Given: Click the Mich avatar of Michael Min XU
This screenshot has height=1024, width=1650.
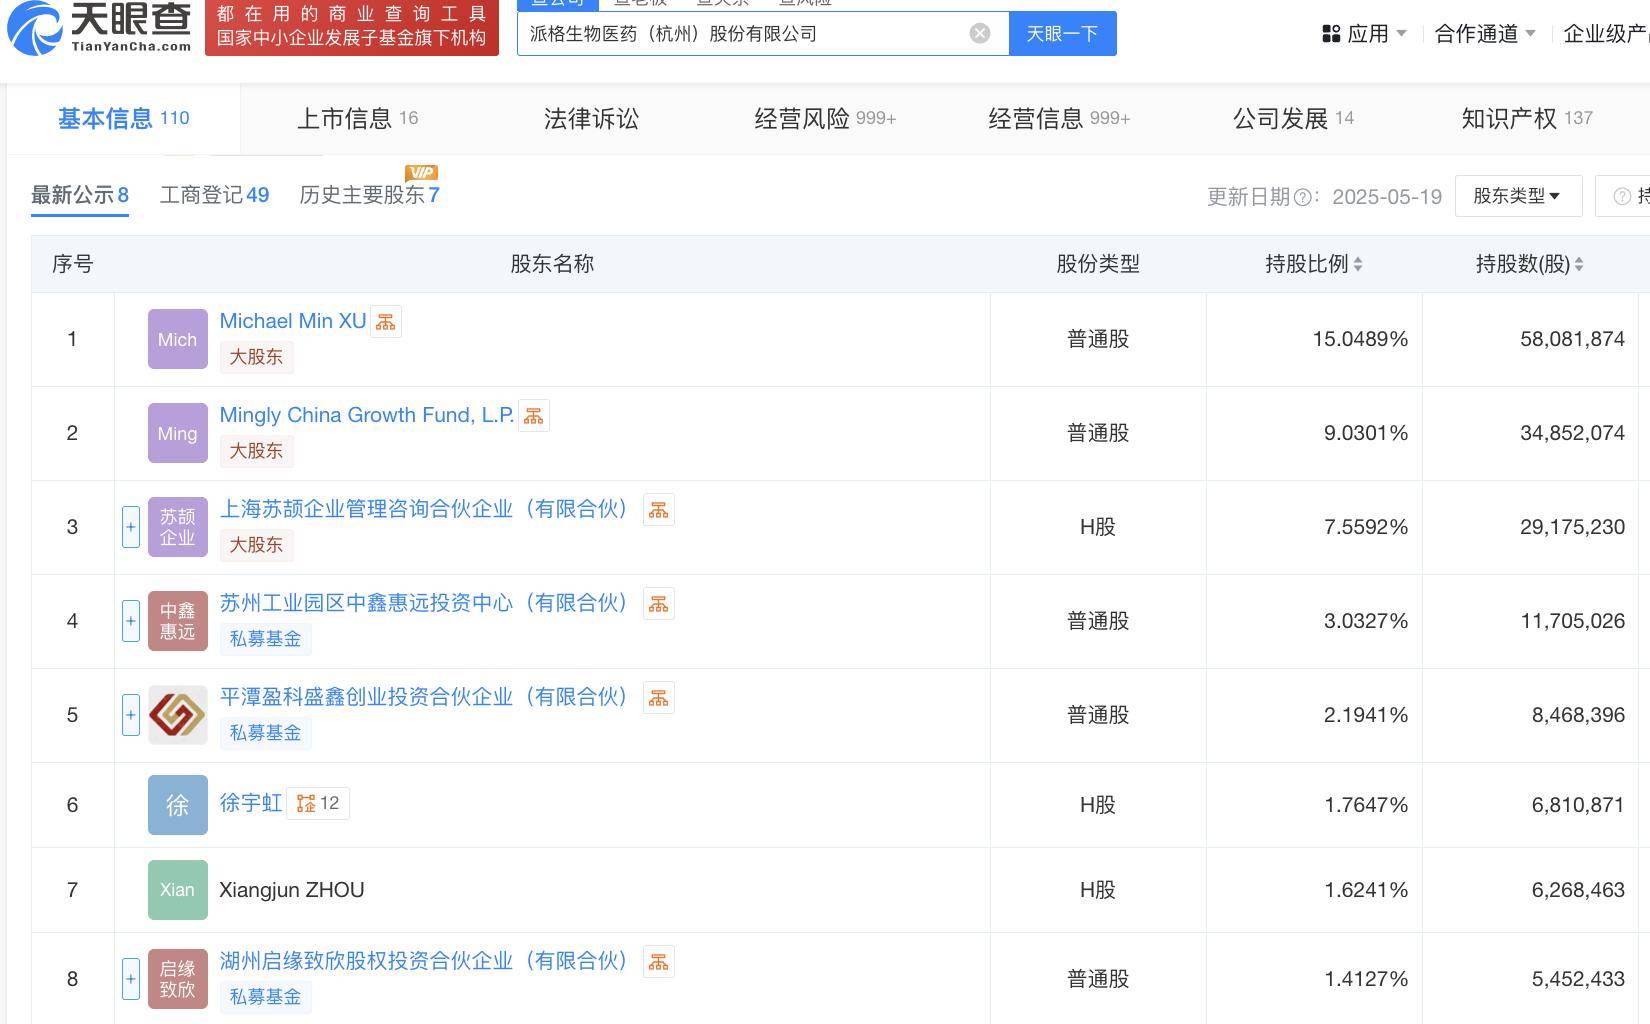Looking at the screenshot, I should coord(177,339).
